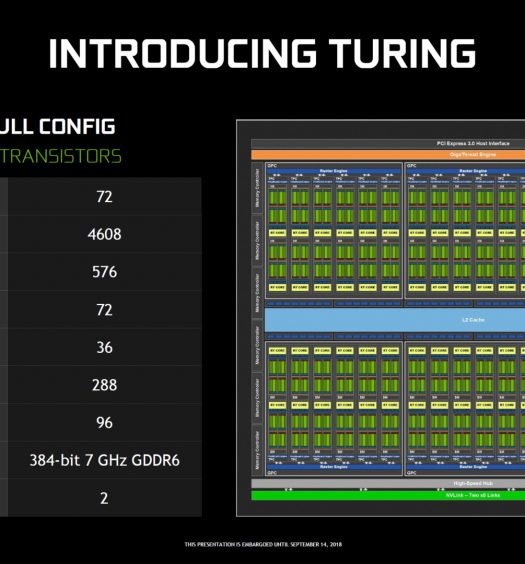Click the gray High-Speed Hub bar

coord(388,483)
